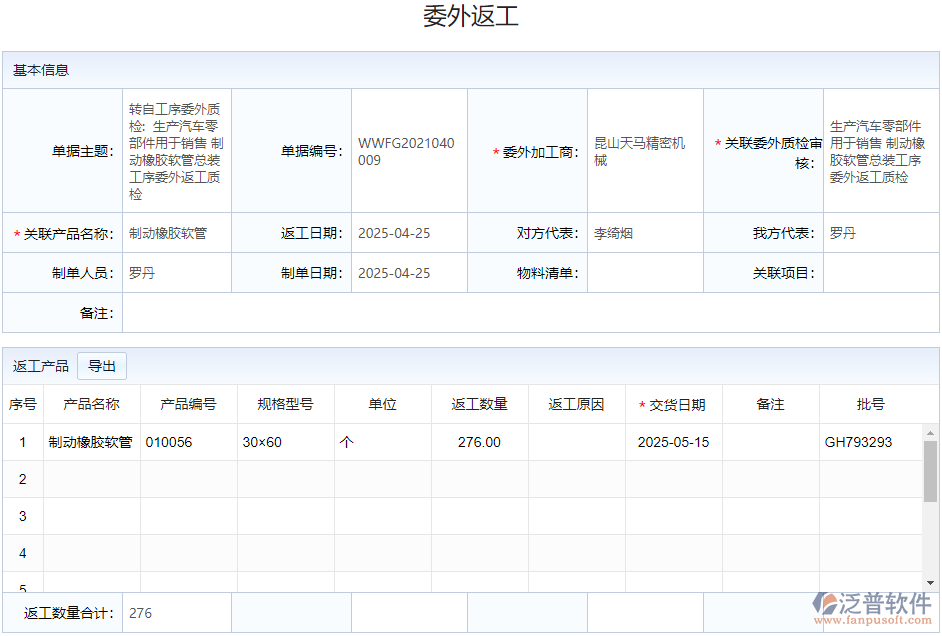Image resolution: width=942 pixels, height=636 pixels.
Task: Click the empty 关联项目 field
Action: pos(880,273)
